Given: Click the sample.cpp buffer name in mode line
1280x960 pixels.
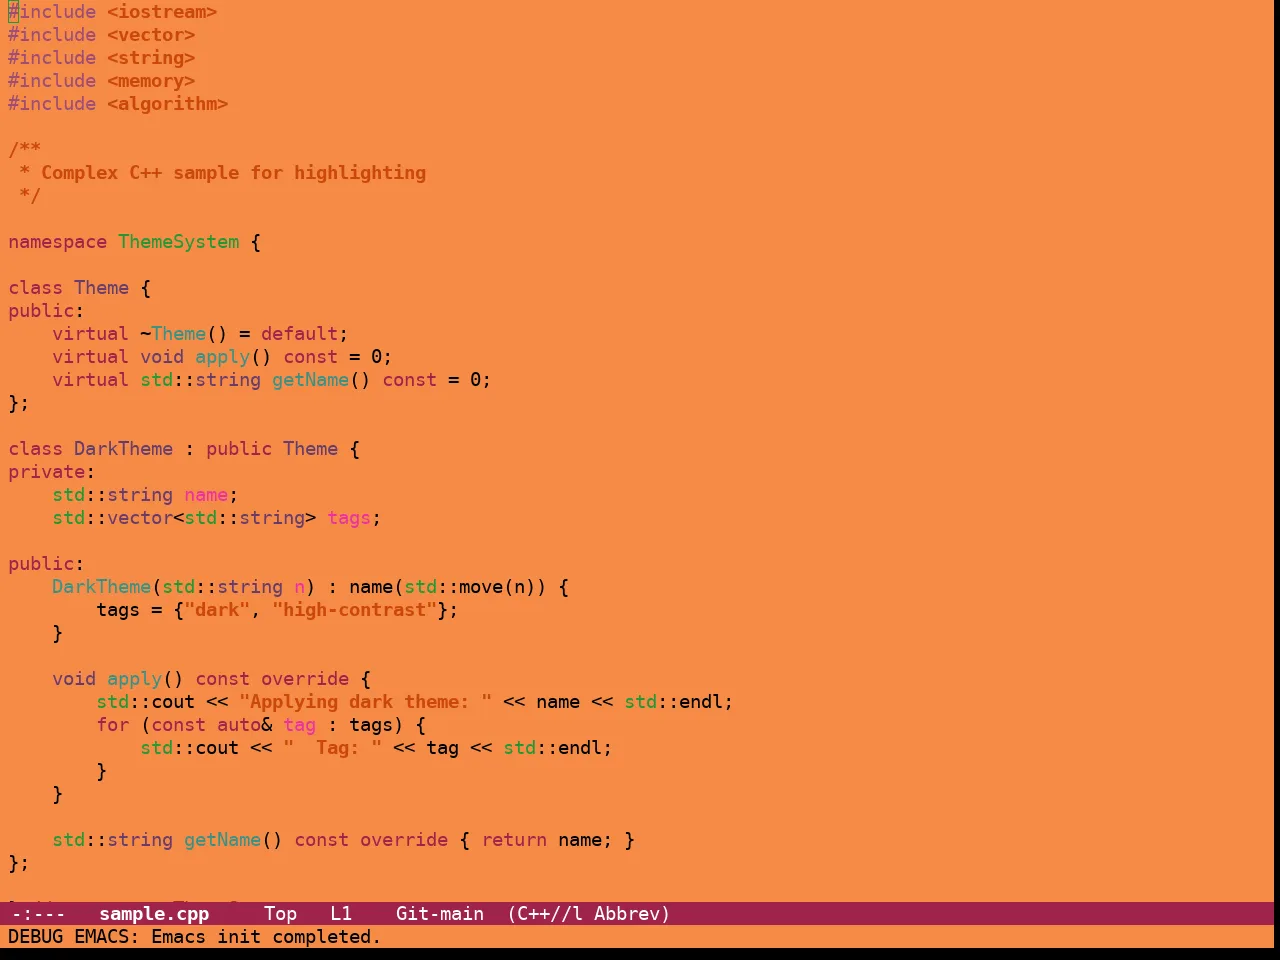Looking at the screenshot, I should (x=154, y=913).
